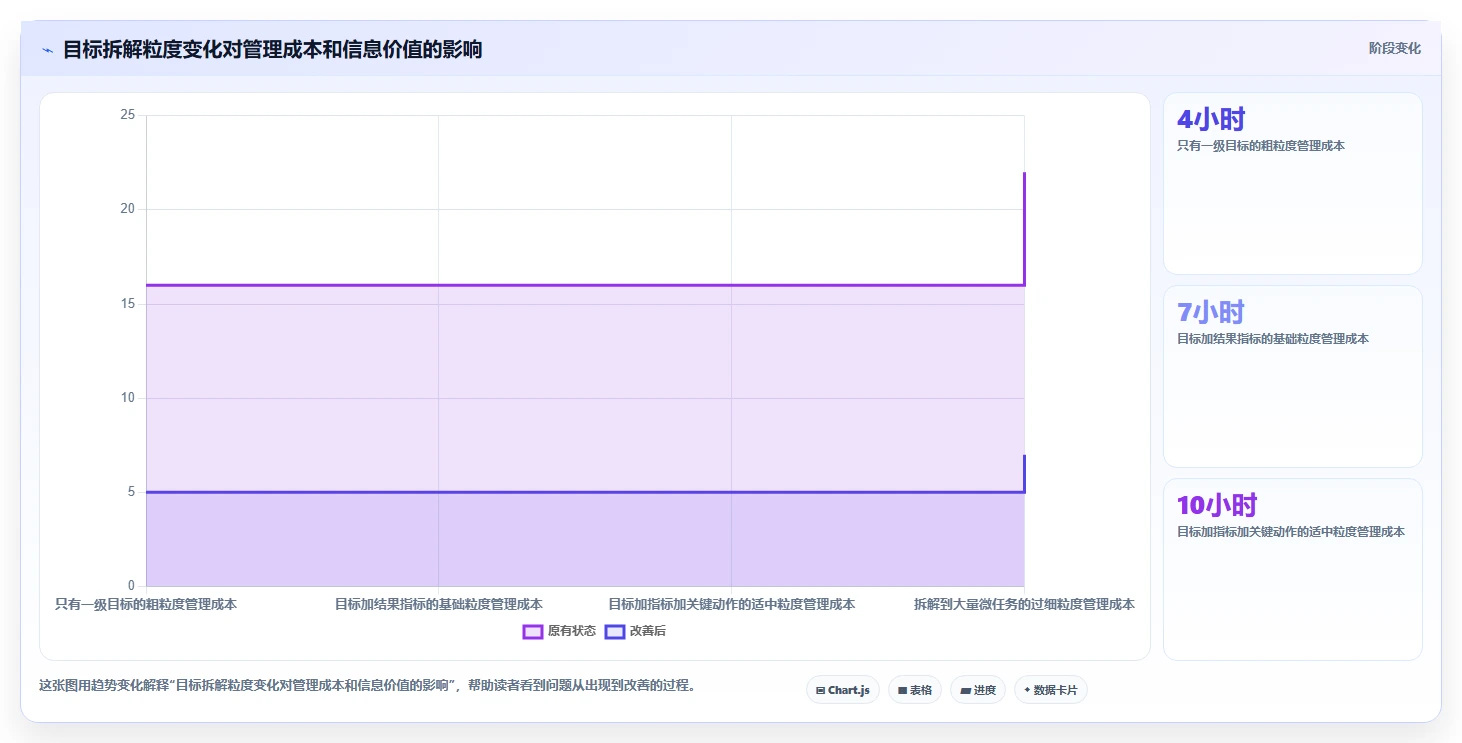The height and width of the screenshot is (743, 1462).
Task: Click the blue 改善后 legend swatch
Action: pos(615,631)
